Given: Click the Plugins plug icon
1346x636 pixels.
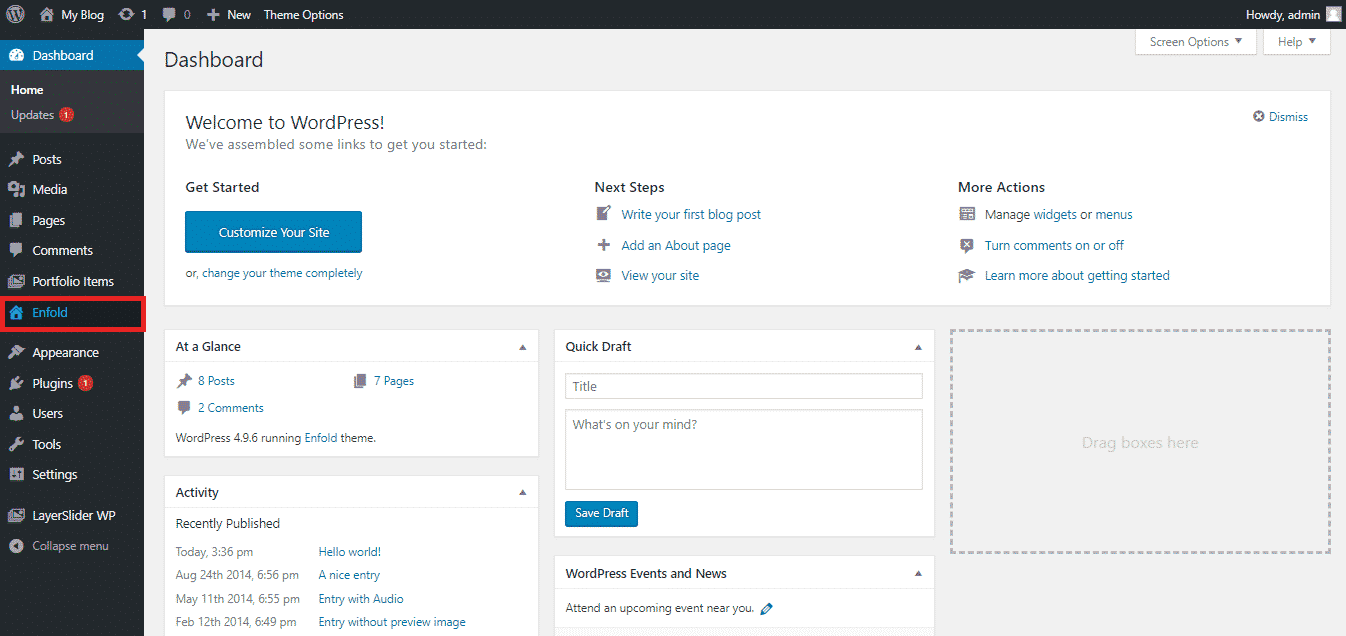Looking at the screenshot, I should [x=16, y=383].
